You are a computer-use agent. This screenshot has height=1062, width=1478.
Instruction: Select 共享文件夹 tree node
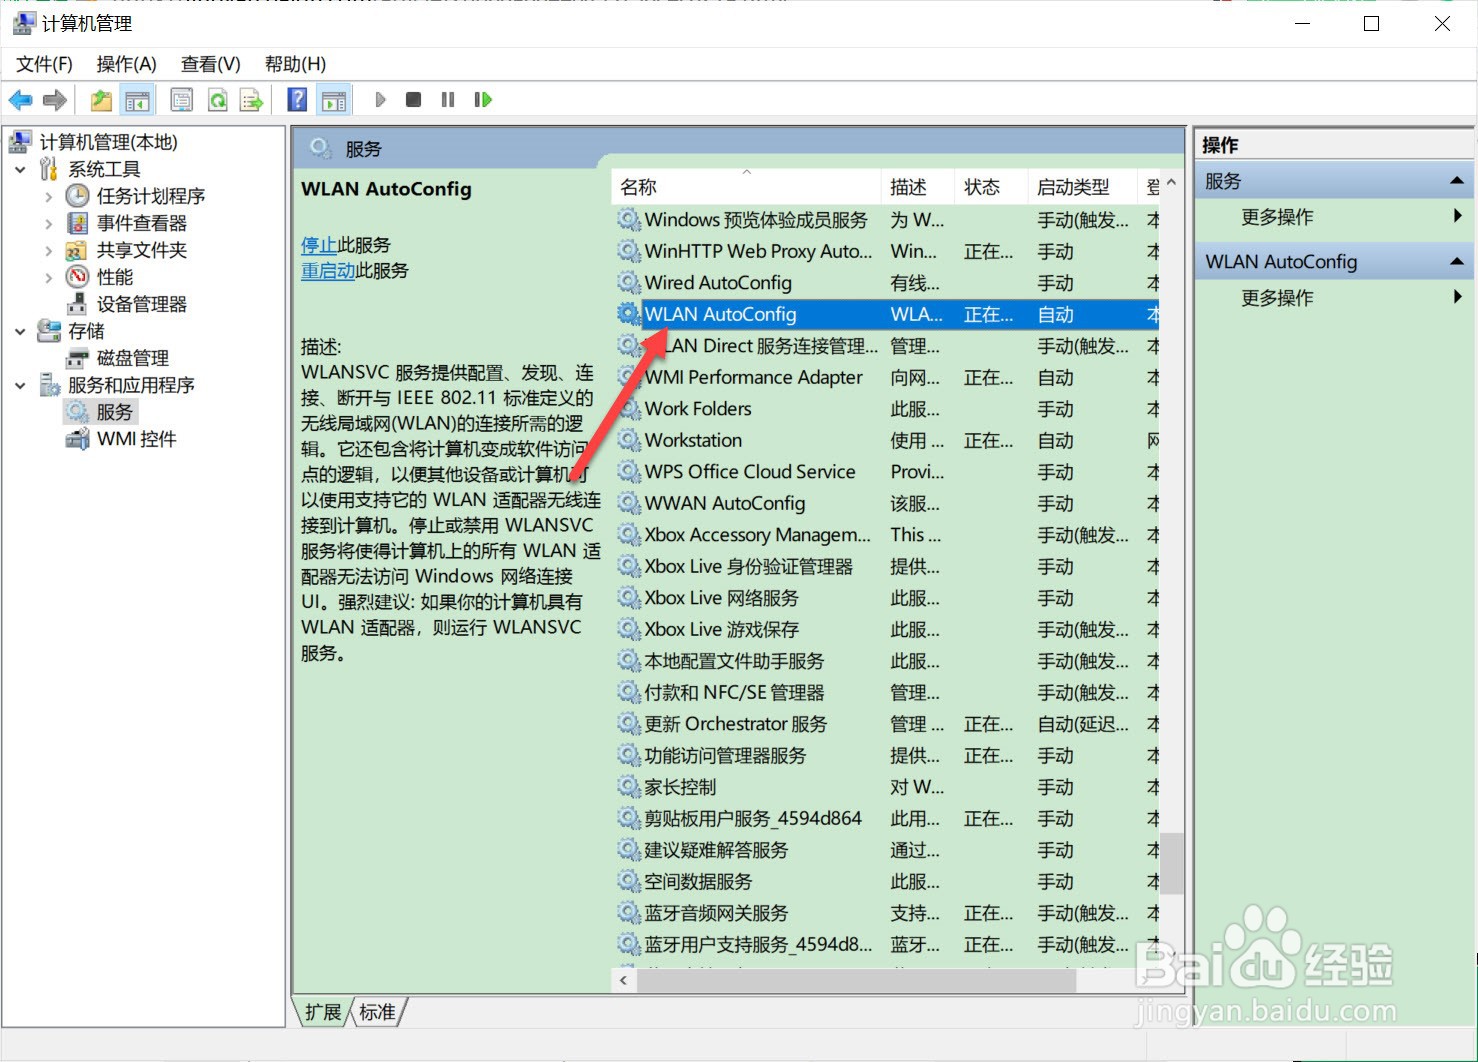141,250
